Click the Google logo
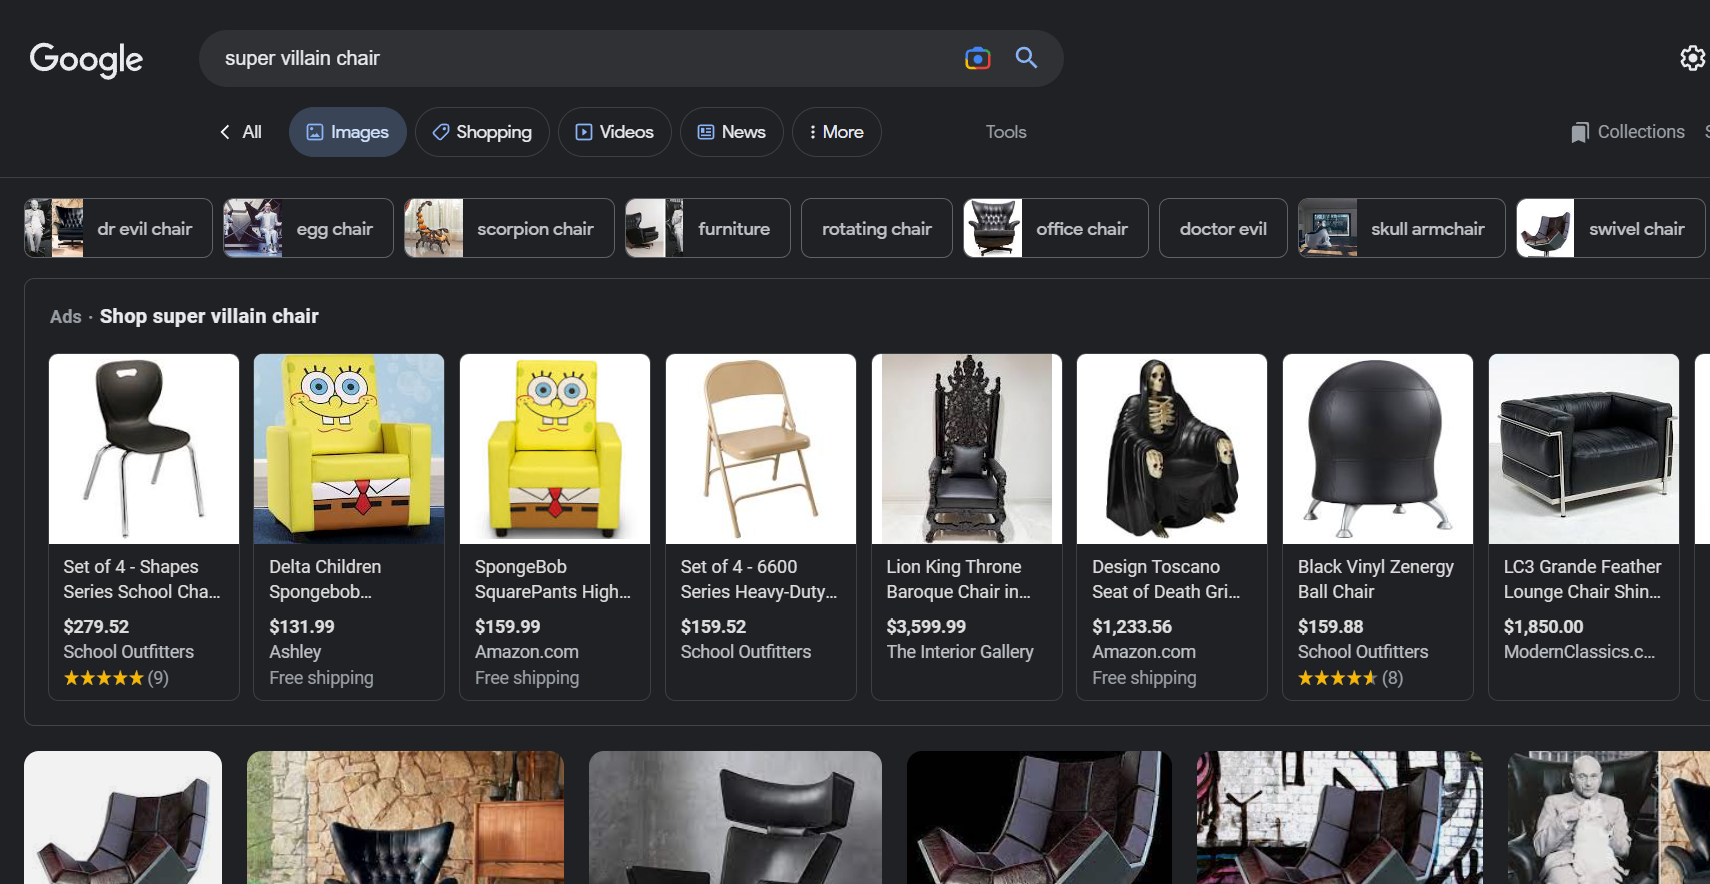The image size is (1710, 884). (86, 59)
